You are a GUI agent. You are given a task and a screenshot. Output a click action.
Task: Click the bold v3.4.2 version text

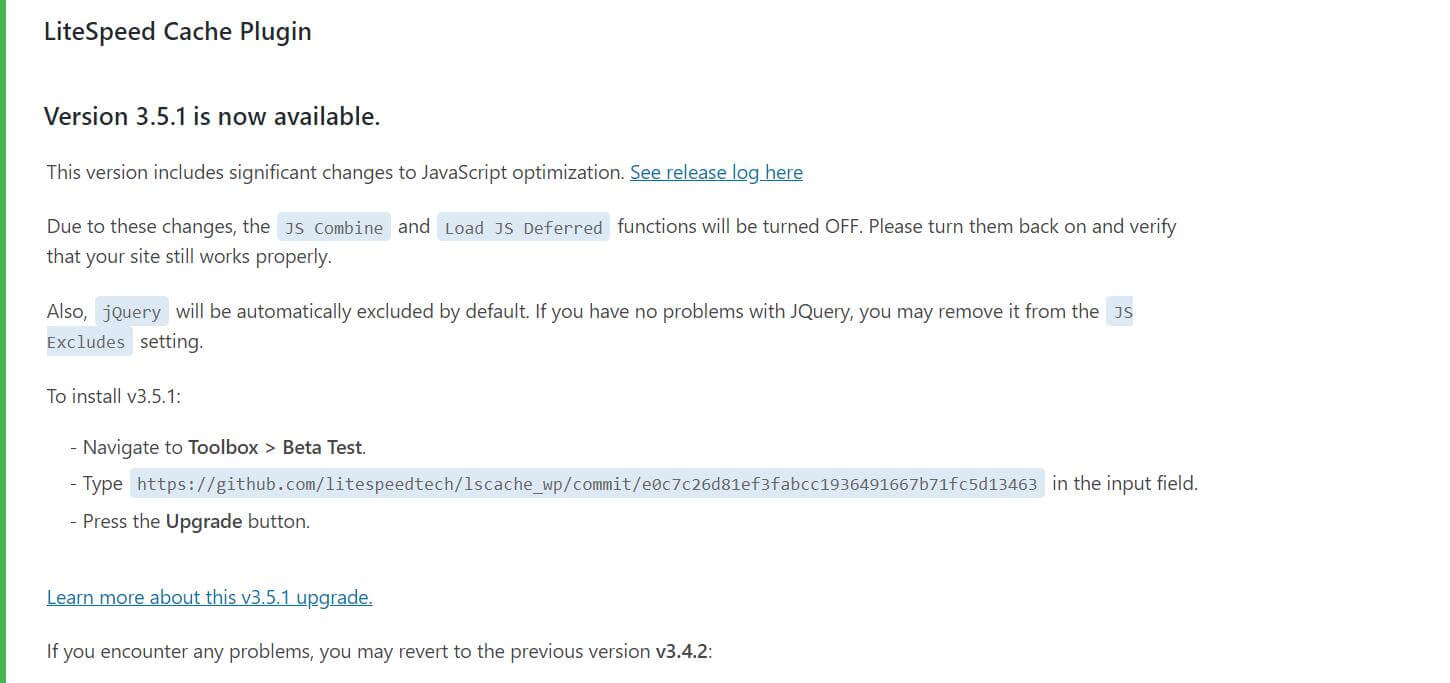pyautogui.click(x=681, y=652)
